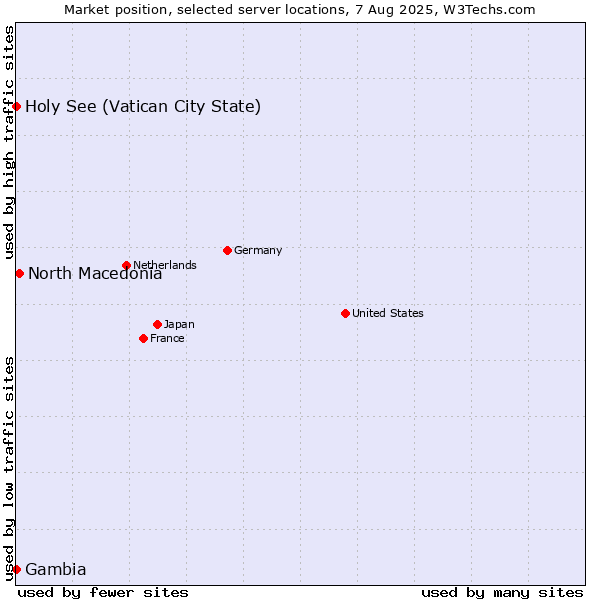This screenshot has width=600, height=600.
Task: Select the Netherlands red marker
Action: [x=126, y=265]
